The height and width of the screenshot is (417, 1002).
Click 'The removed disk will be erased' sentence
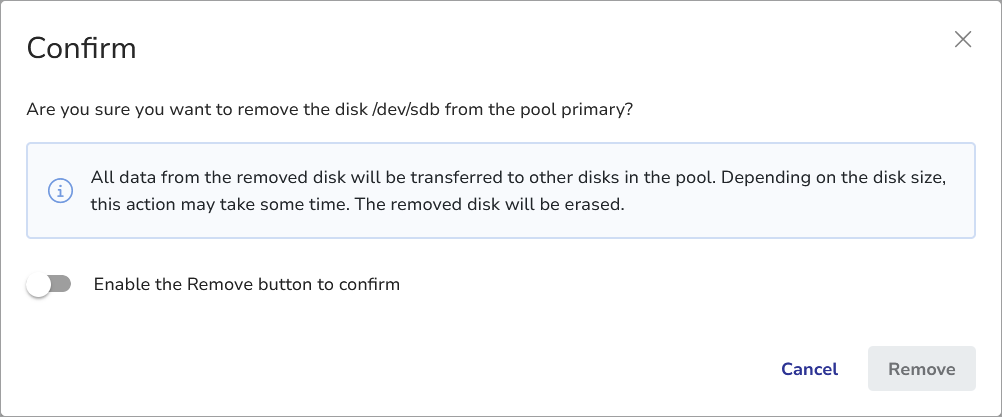(527, 204)
